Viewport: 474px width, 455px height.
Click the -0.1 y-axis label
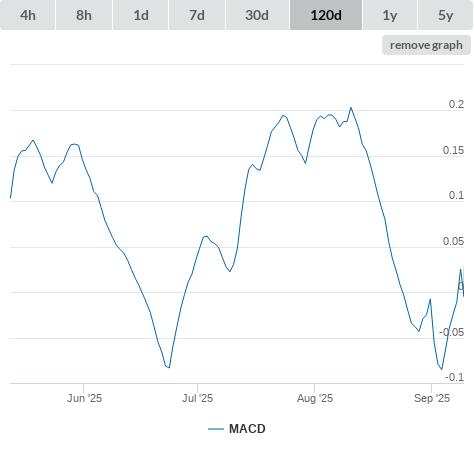pyautogui.click(x=454, y=377)
